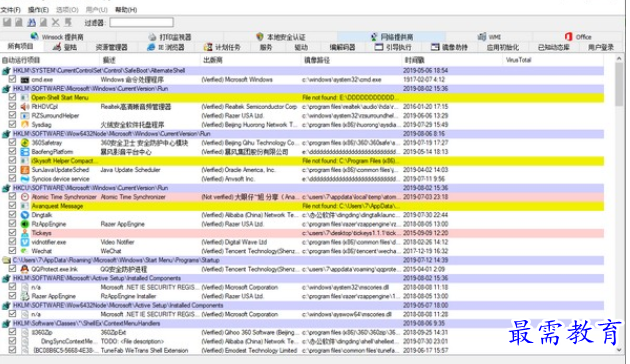This screenshot has width=630, height=364.
Task: Open the IE 浏览器 tab
Action: coord(166,47)
